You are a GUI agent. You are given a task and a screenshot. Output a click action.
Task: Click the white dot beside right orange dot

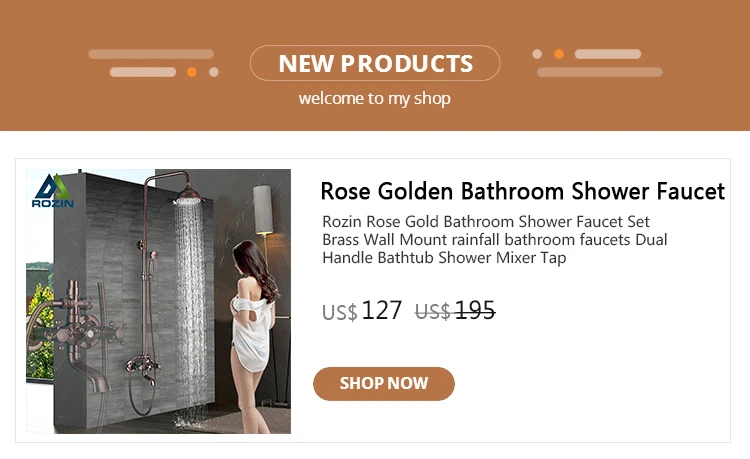(x=537, y=54)
